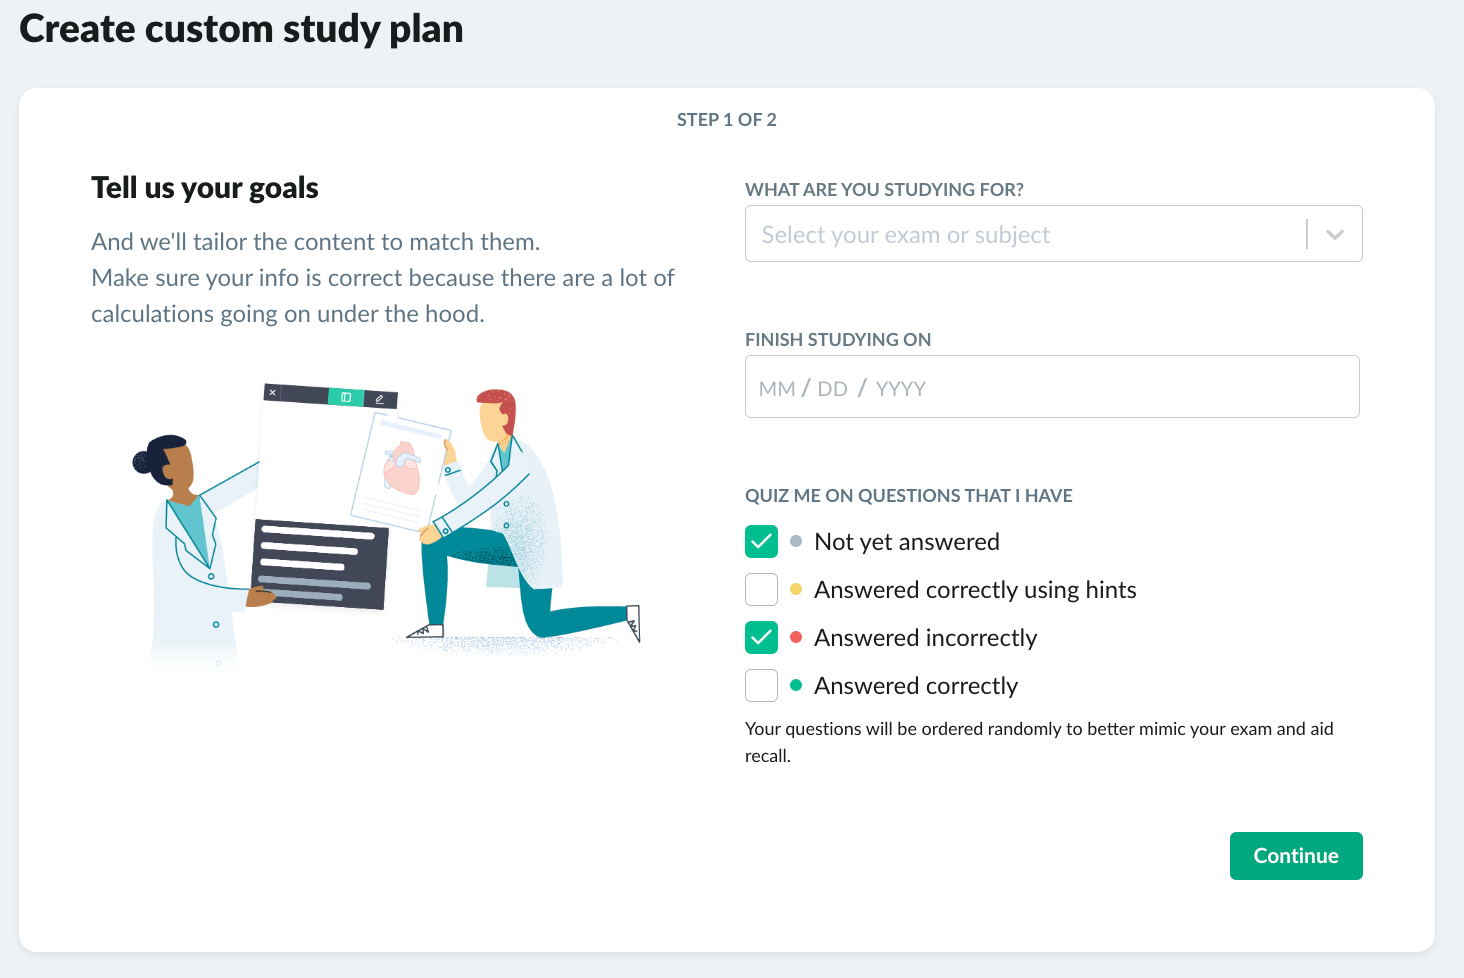The width and height of the screenshot is (1464, 978).
Task: Click the X icon in the illustration window
Action: [272, 392]
